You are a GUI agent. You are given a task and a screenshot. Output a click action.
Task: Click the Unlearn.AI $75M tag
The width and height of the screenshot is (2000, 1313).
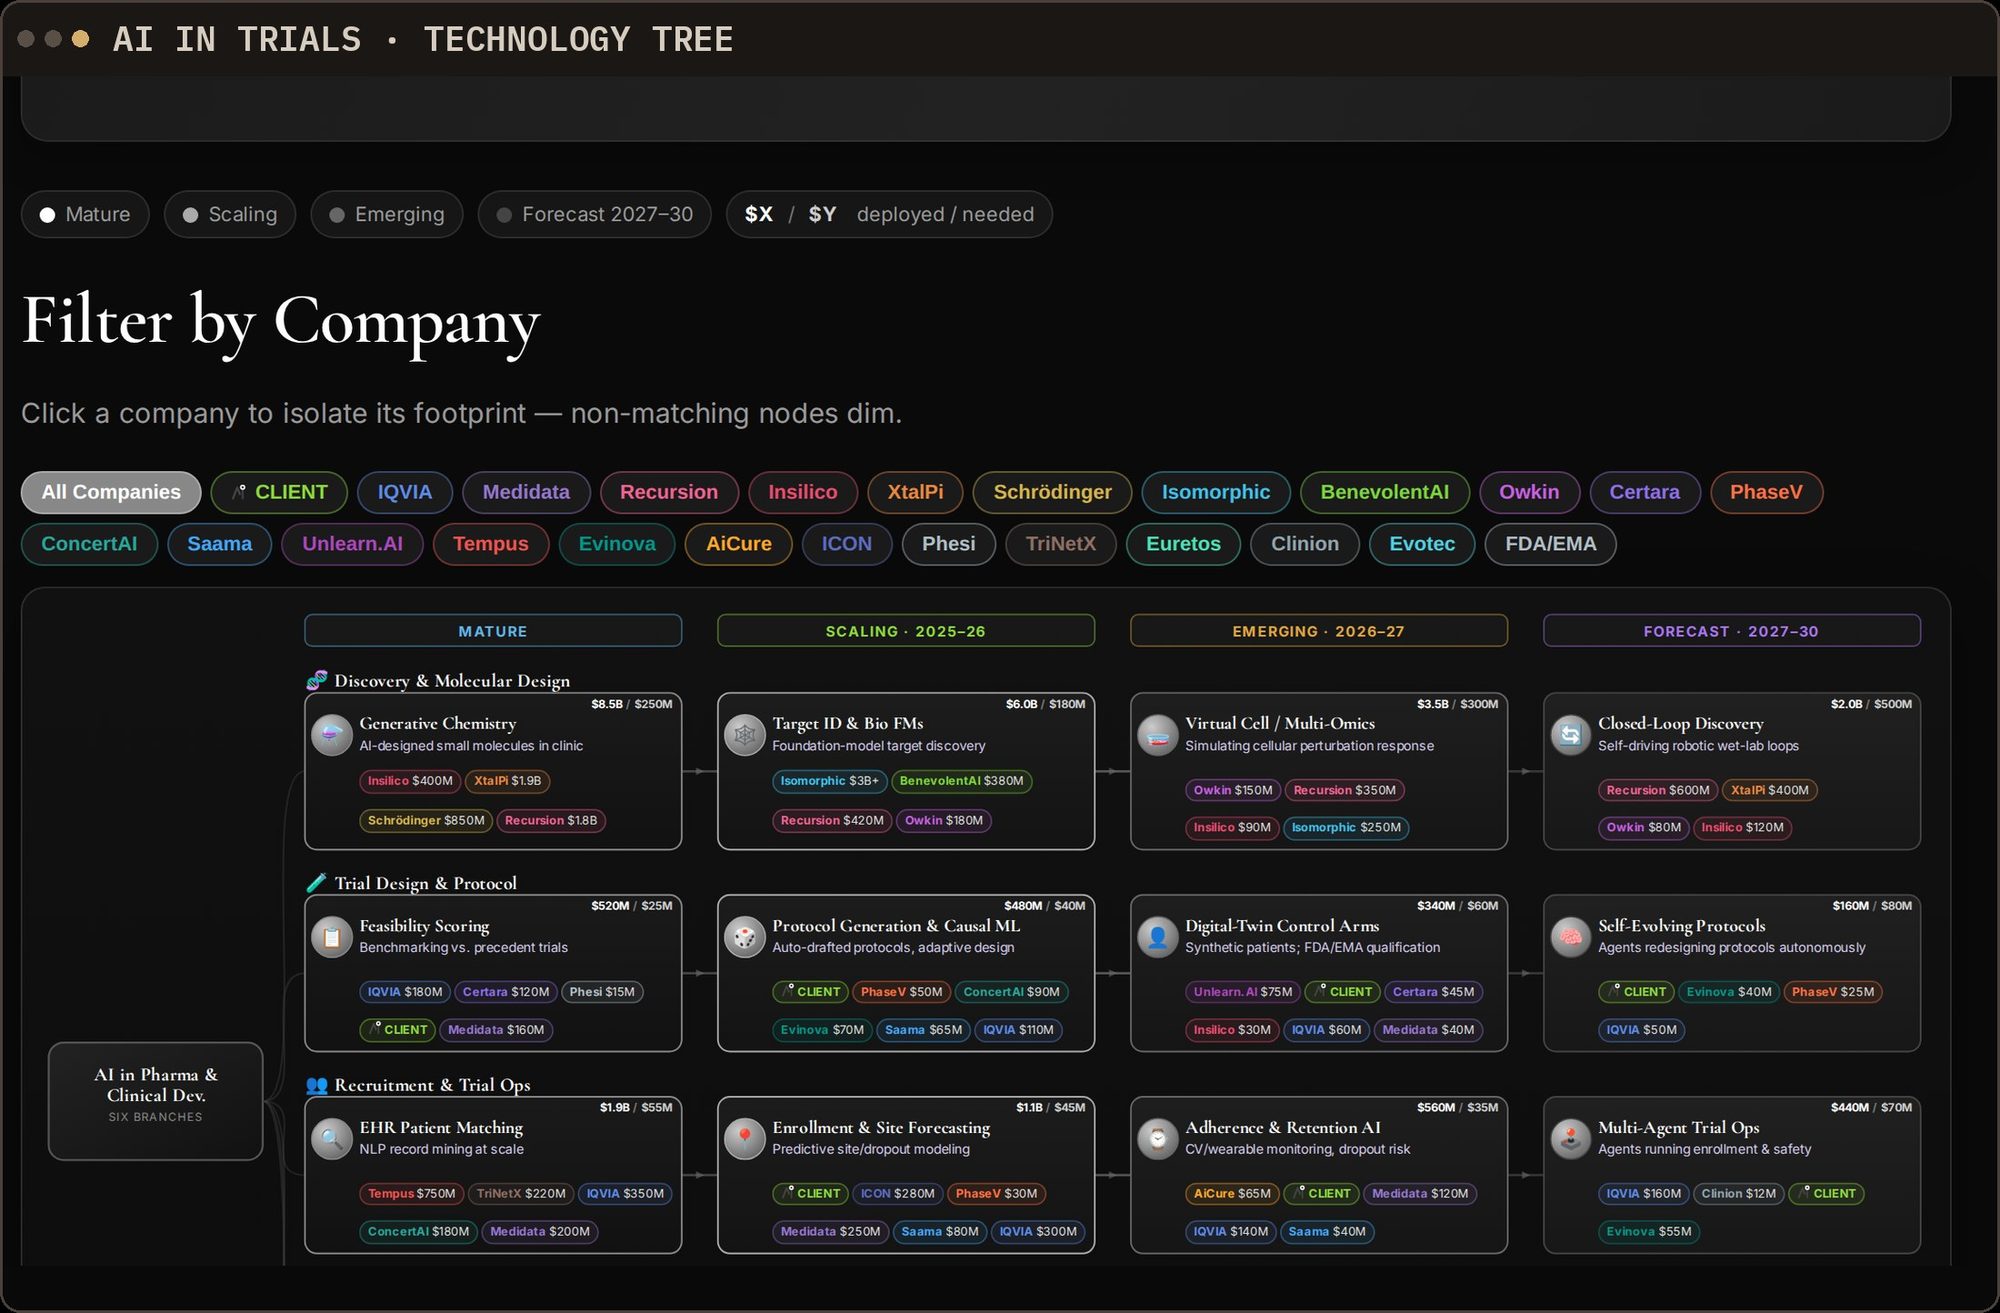click(1243, 992)
